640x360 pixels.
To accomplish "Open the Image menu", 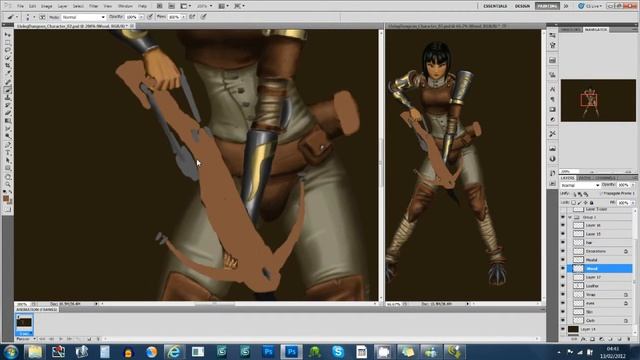I will click(x=47, y=6).
